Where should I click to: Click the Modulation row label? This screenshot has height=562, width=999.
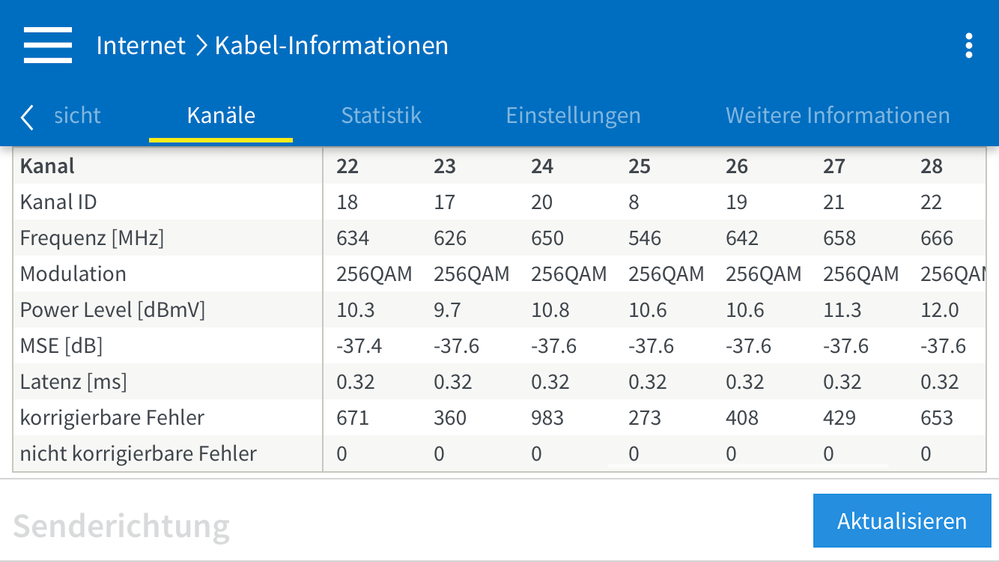click(73, 274)
